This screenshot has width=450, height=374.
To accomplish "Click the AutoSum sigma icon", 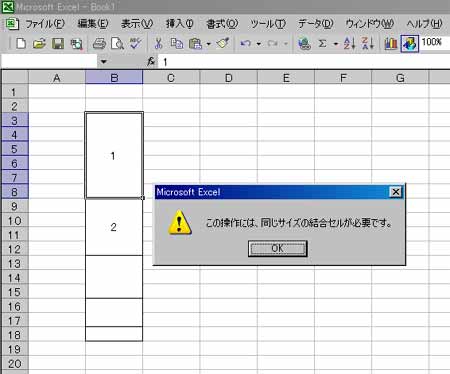I will (322, 43).
